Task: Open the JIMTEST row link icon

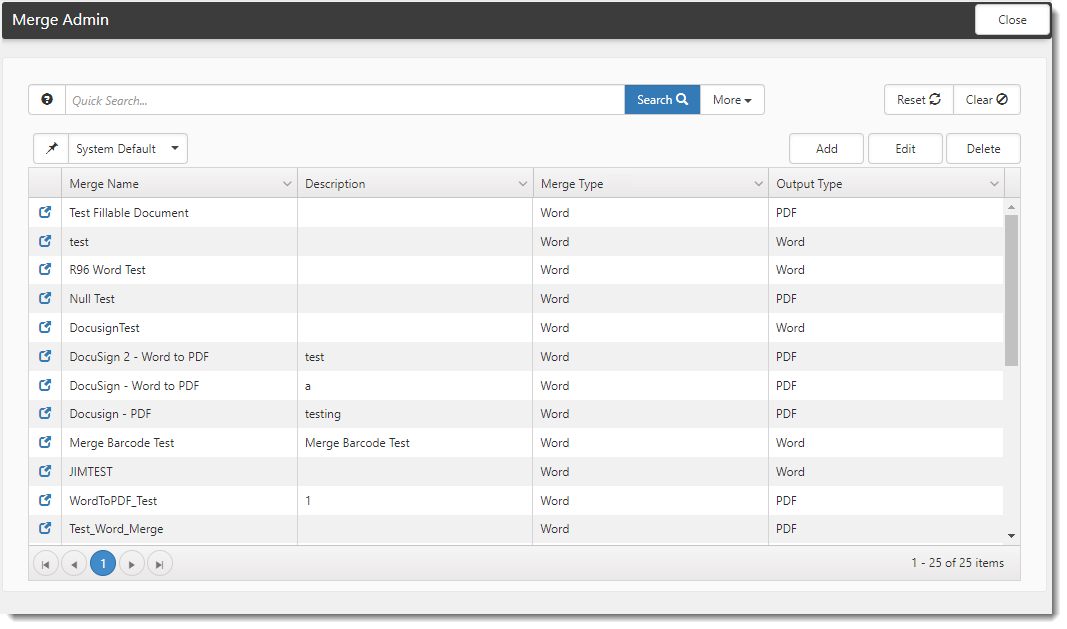Action: click(x=45, y=472)
